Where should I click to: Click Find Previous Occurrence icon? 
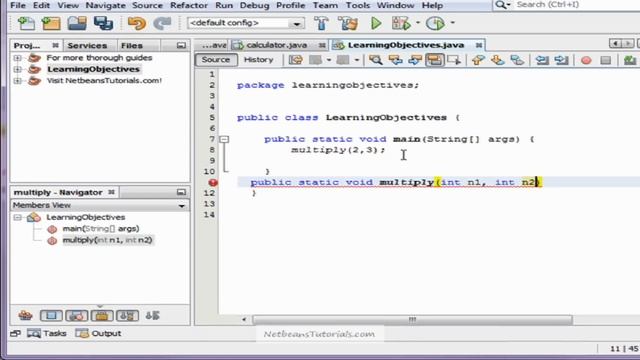395,60
